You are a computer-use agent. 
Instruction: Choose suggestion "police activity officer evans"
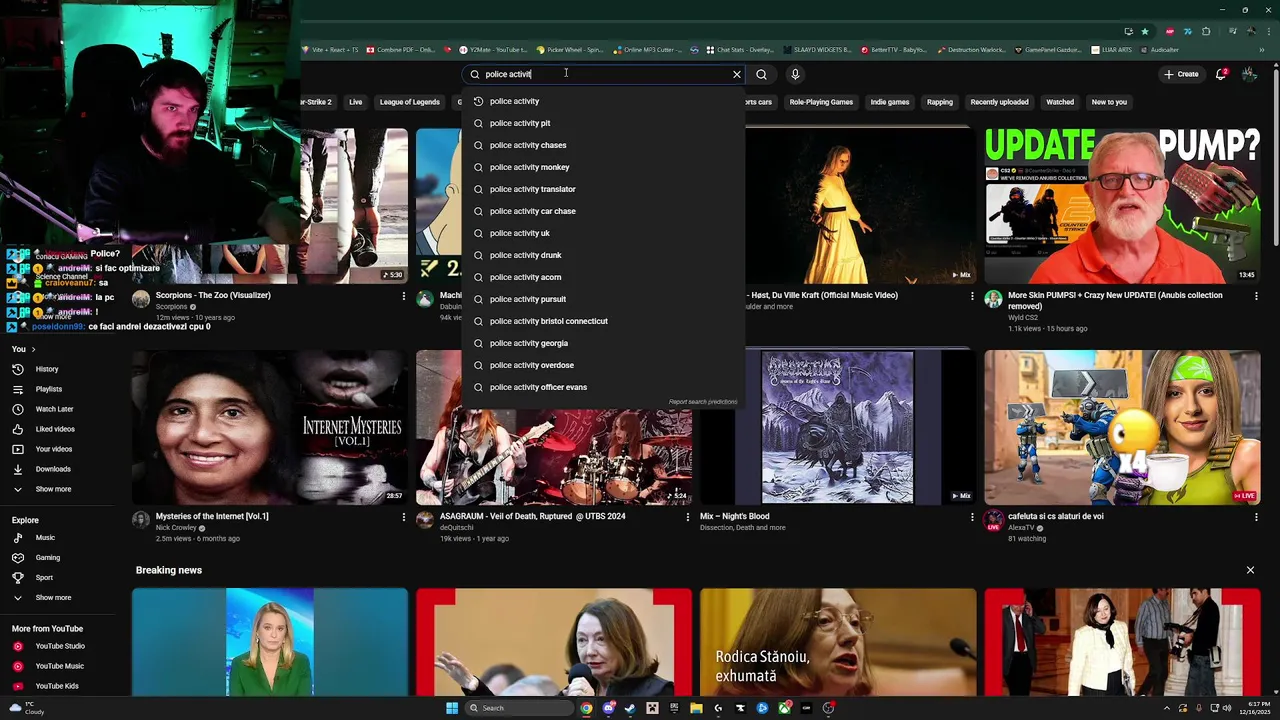[604, 387]
